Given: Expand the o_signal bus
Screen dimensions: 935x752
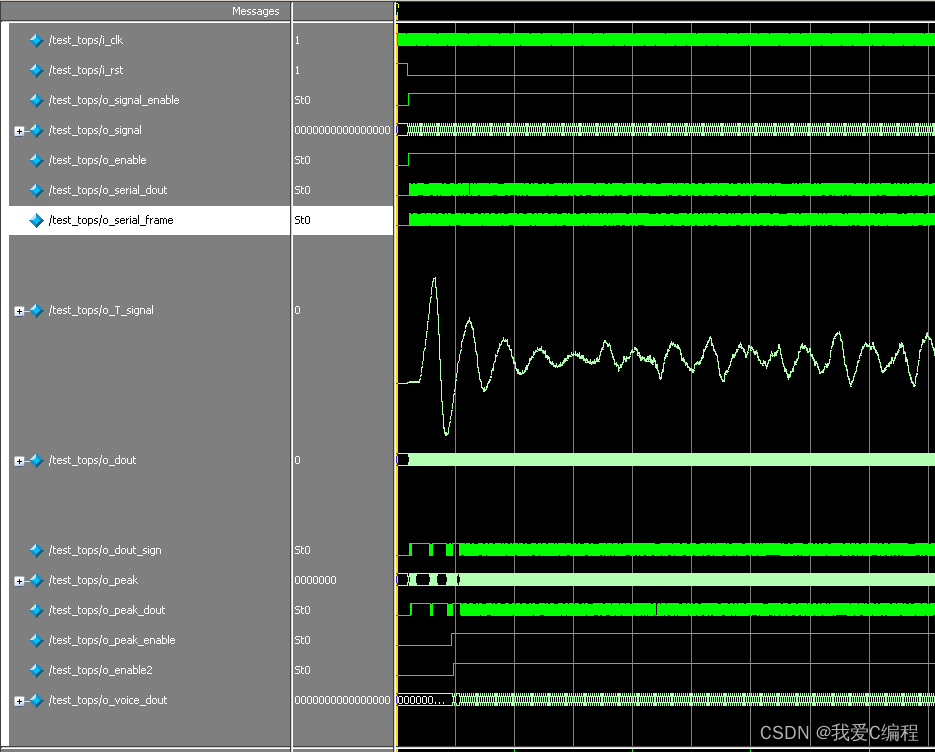Looking at the screenshot, I should [x=19, y=131].
